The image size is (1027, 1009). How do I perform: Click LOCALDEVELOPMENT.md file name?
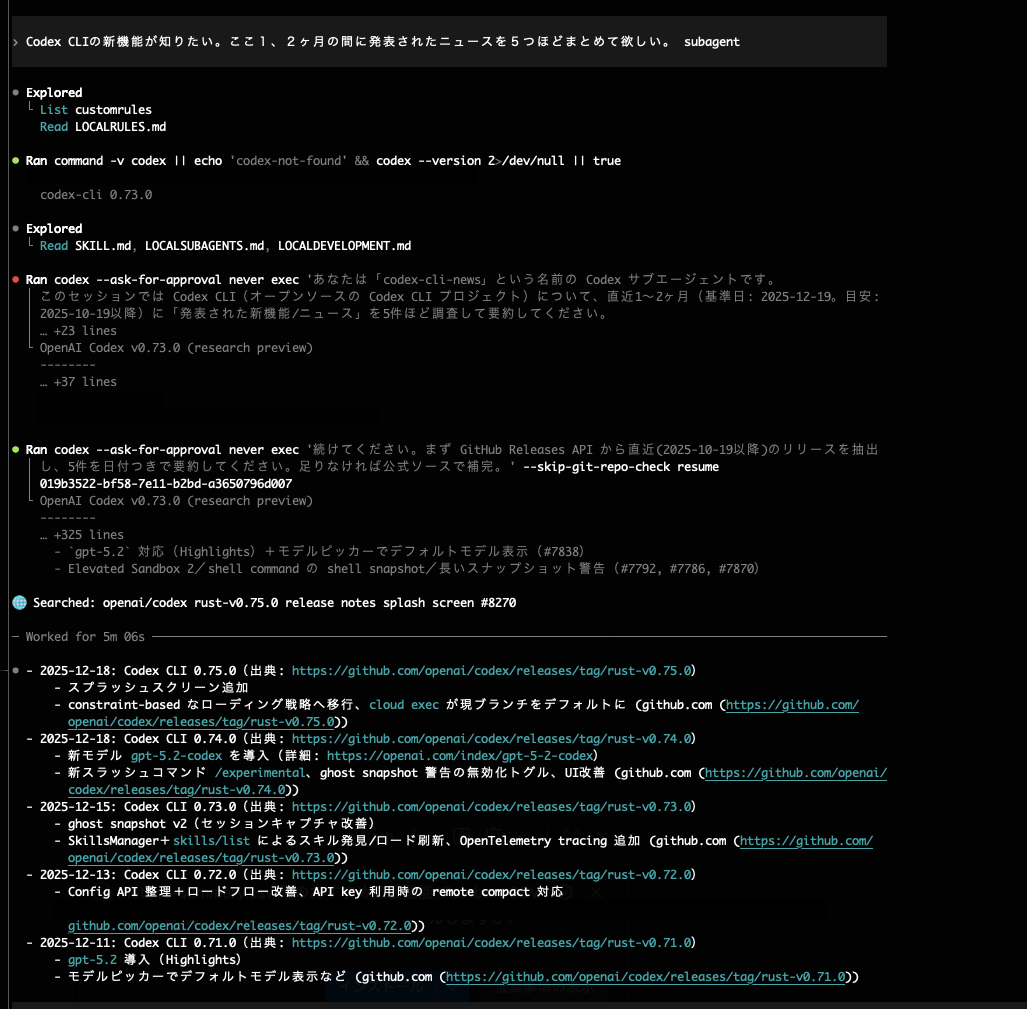click(345, 246)
